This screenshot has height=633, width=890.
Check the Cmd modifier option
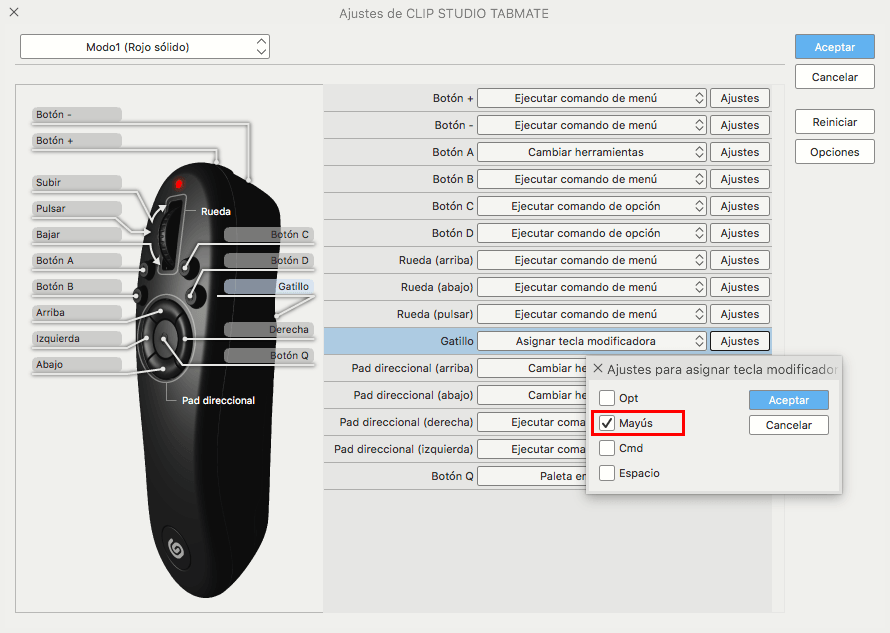pyautogui.click(x=606, y=448)
